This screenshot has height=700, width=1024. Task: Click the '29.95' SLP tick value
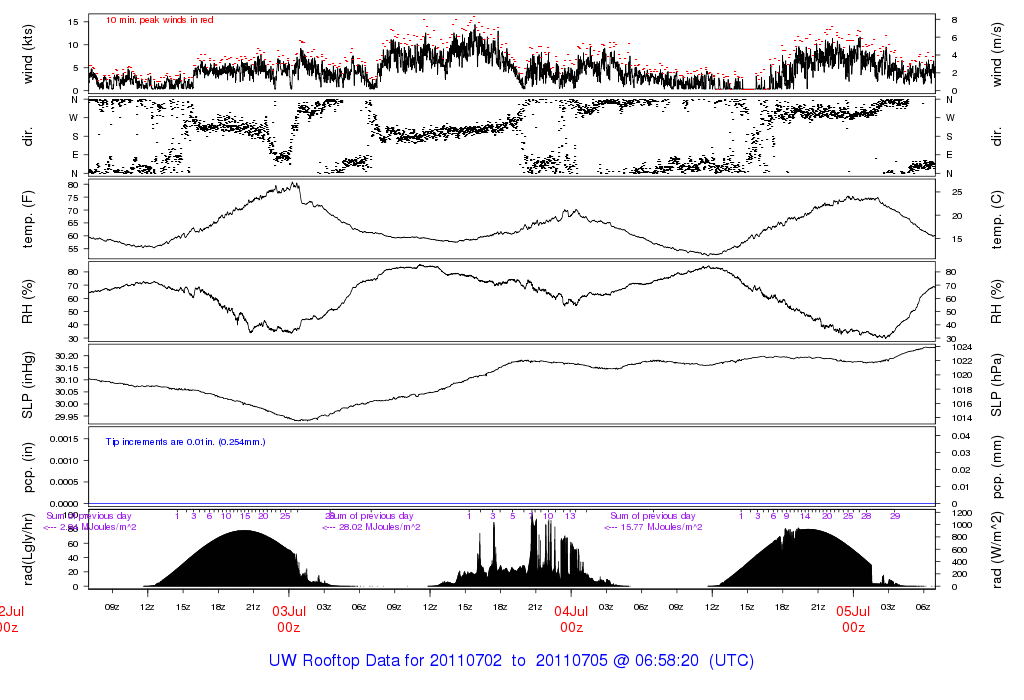pyautogui.click(x=68, y=417)
